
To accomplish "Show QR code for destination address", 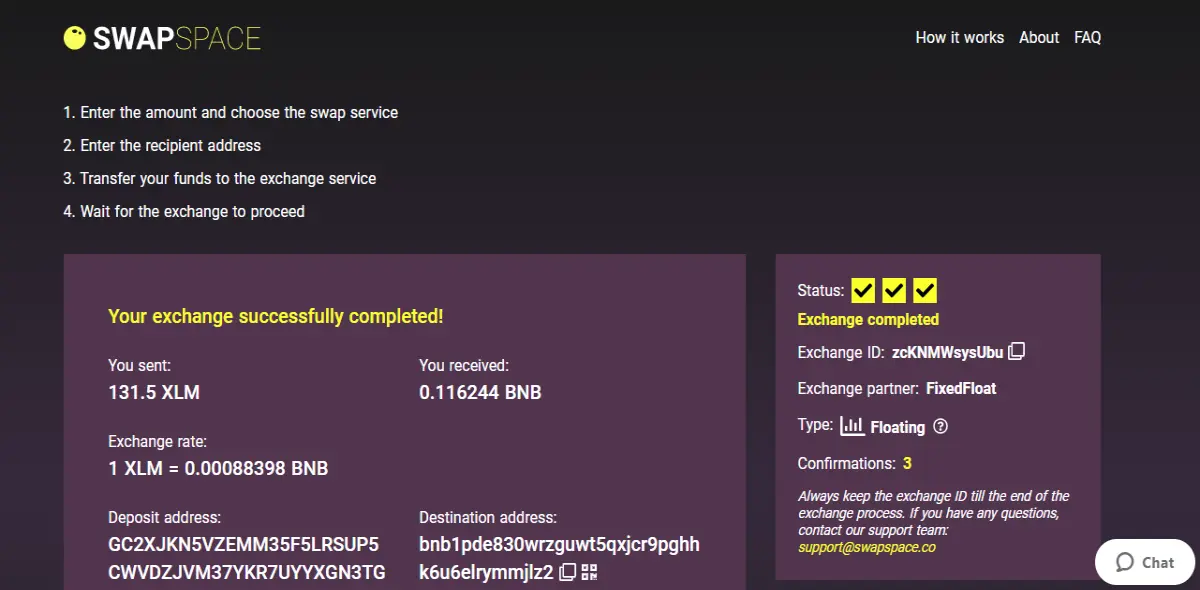I will (x=589, y=572).
